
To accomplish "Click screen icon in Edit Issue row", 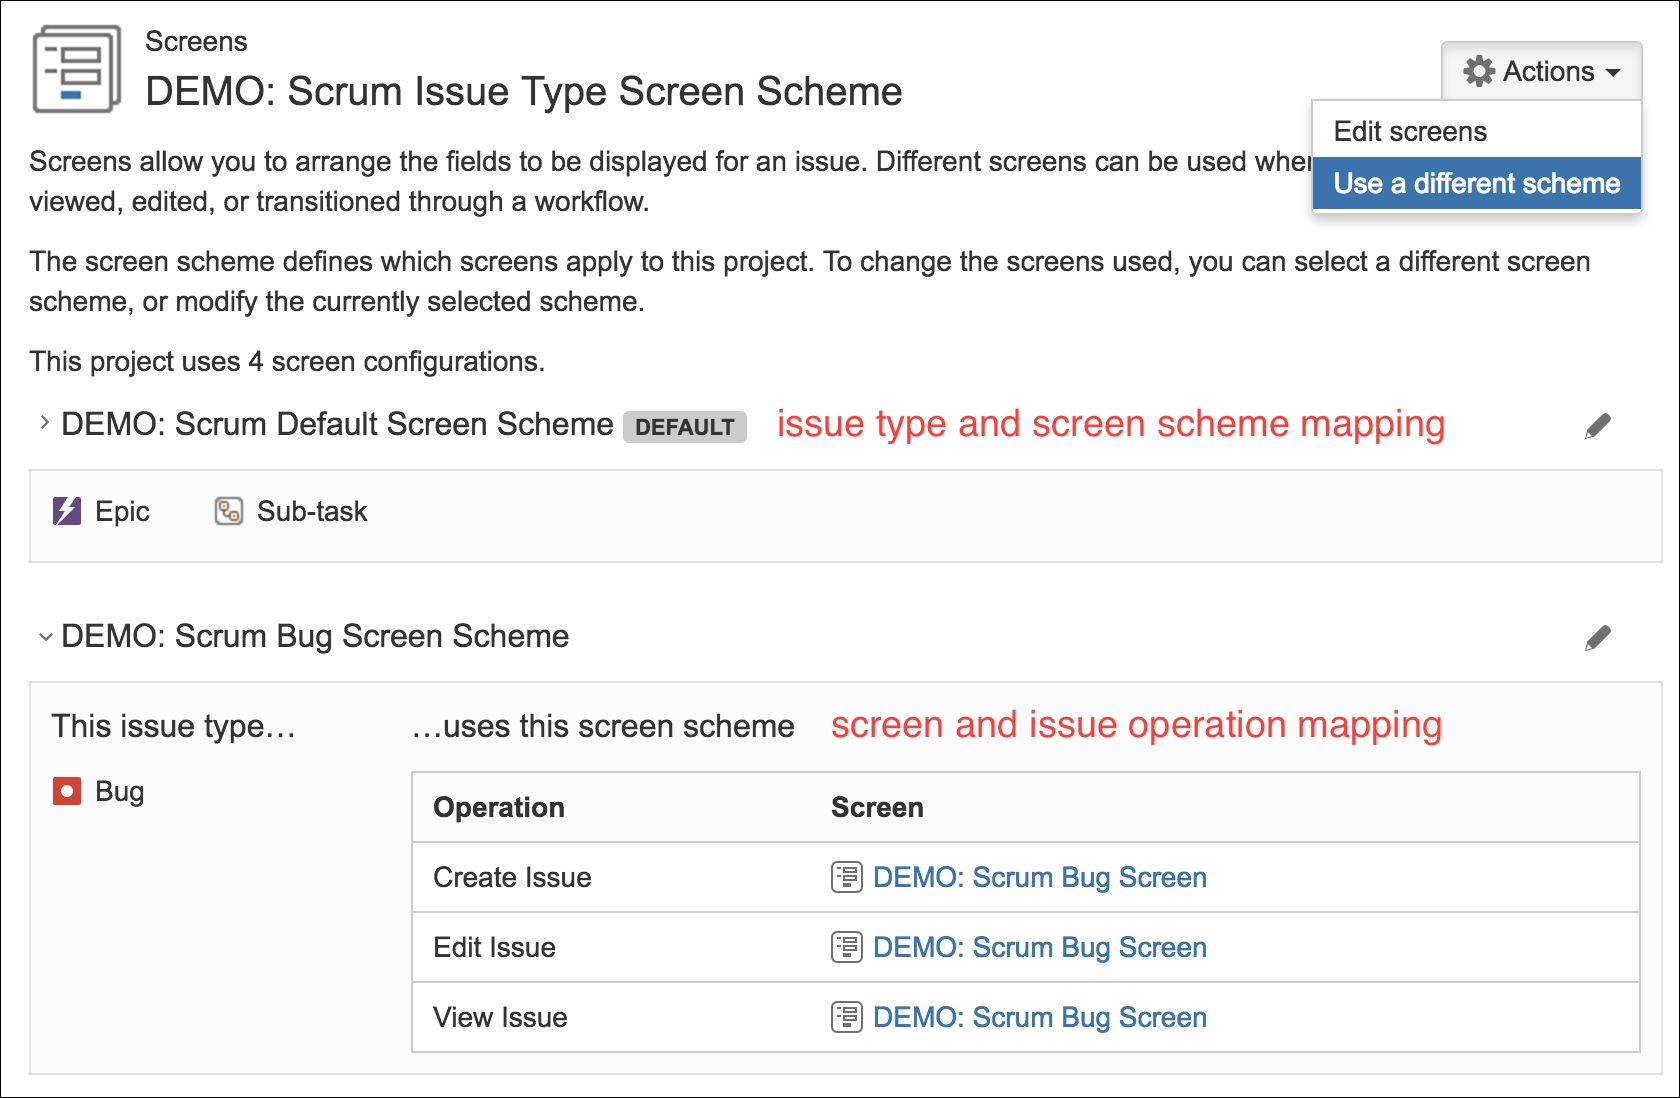I will pyautogui.click(x=847, y=947).
